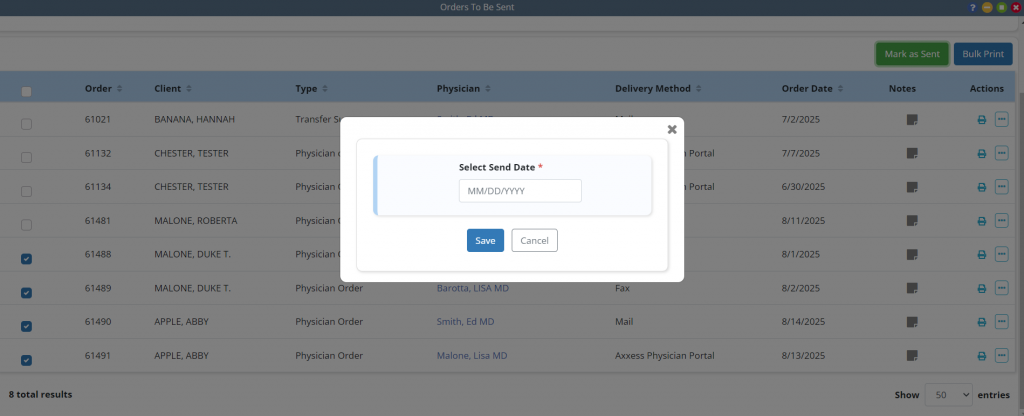Image resolution: width=1024 pixels, height=416 pixels.
Task: Close the Select Send Date dialog
Action: tap(672, 129)
